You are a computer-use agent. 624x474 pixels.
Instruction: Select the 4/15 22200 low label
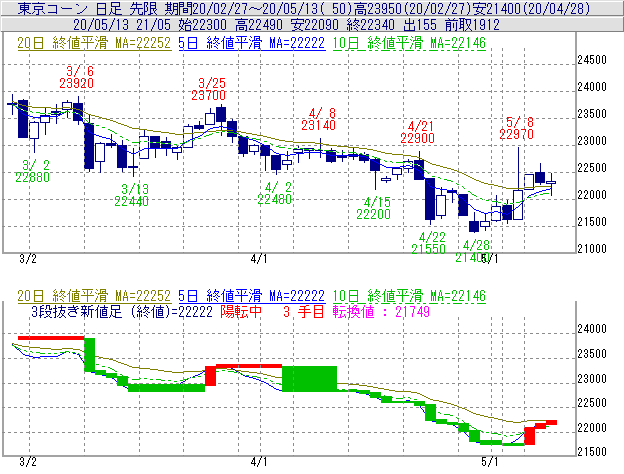[x=373, y=208]
